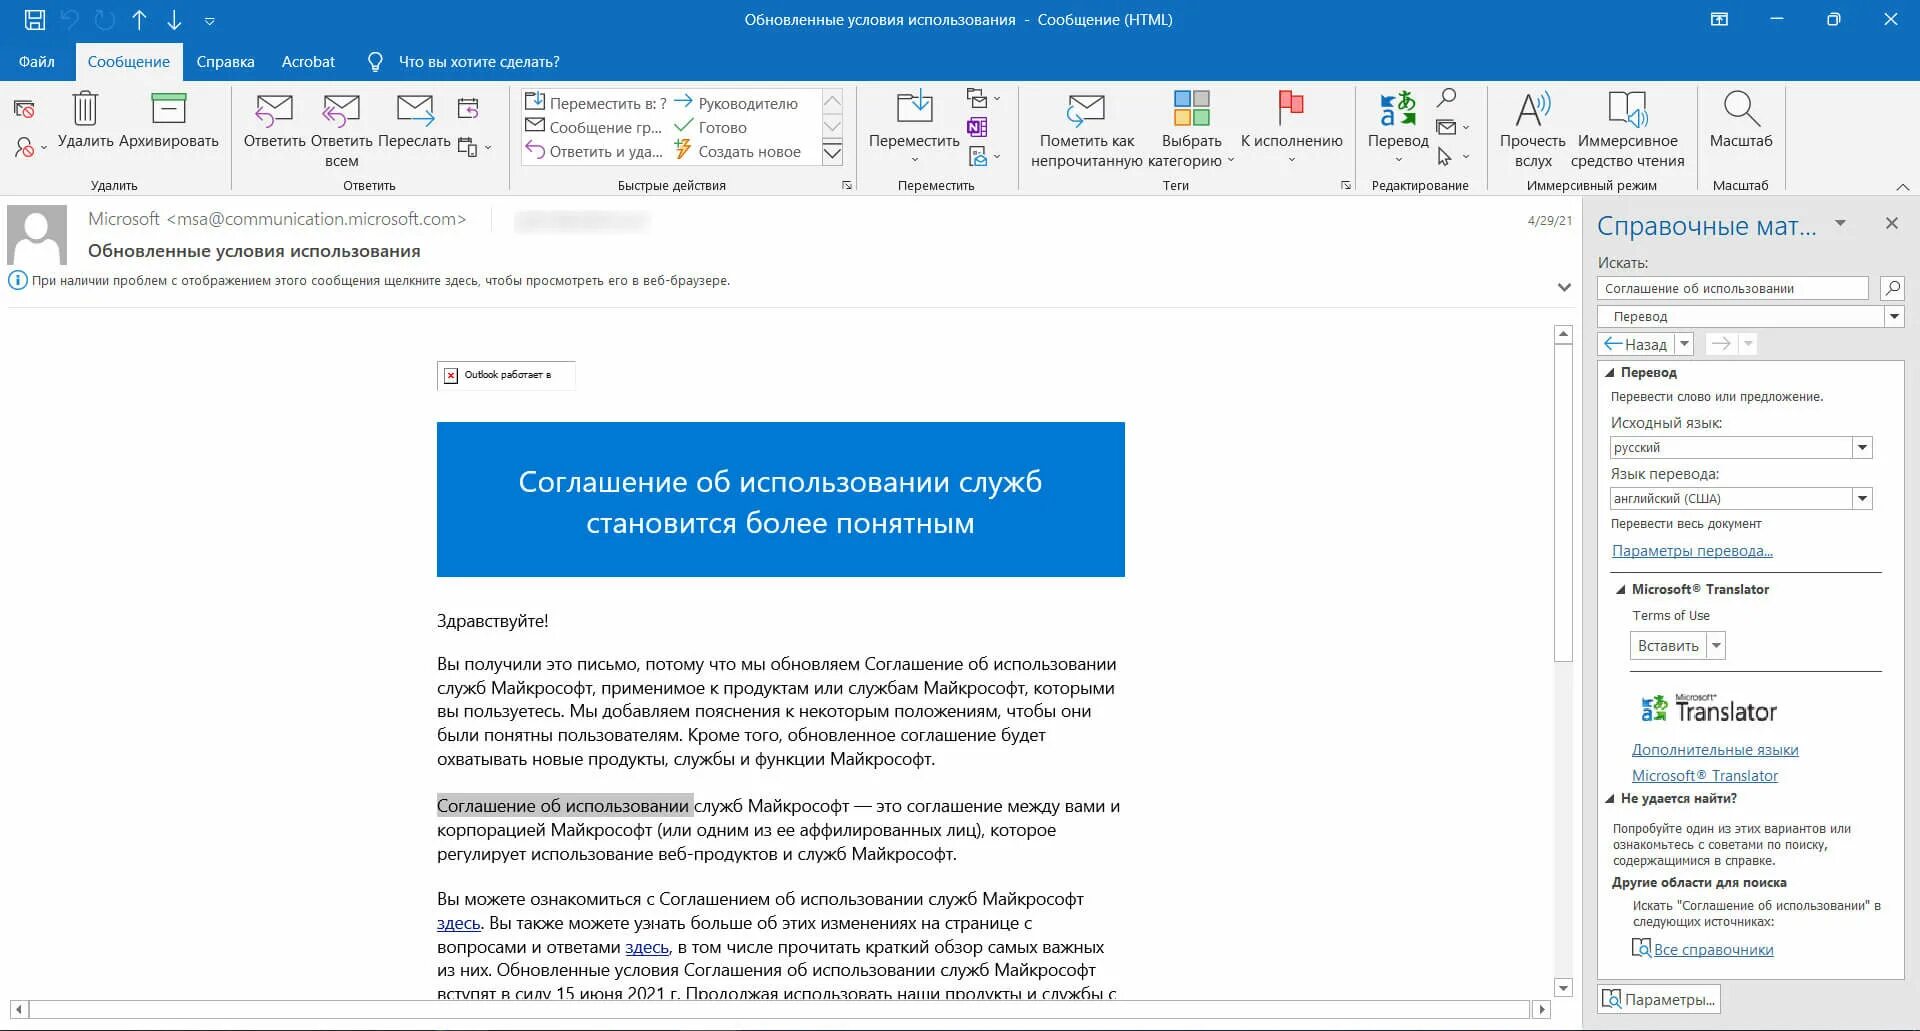
Task: Choose the Готово quick step
Action: [x=711, y=127]
